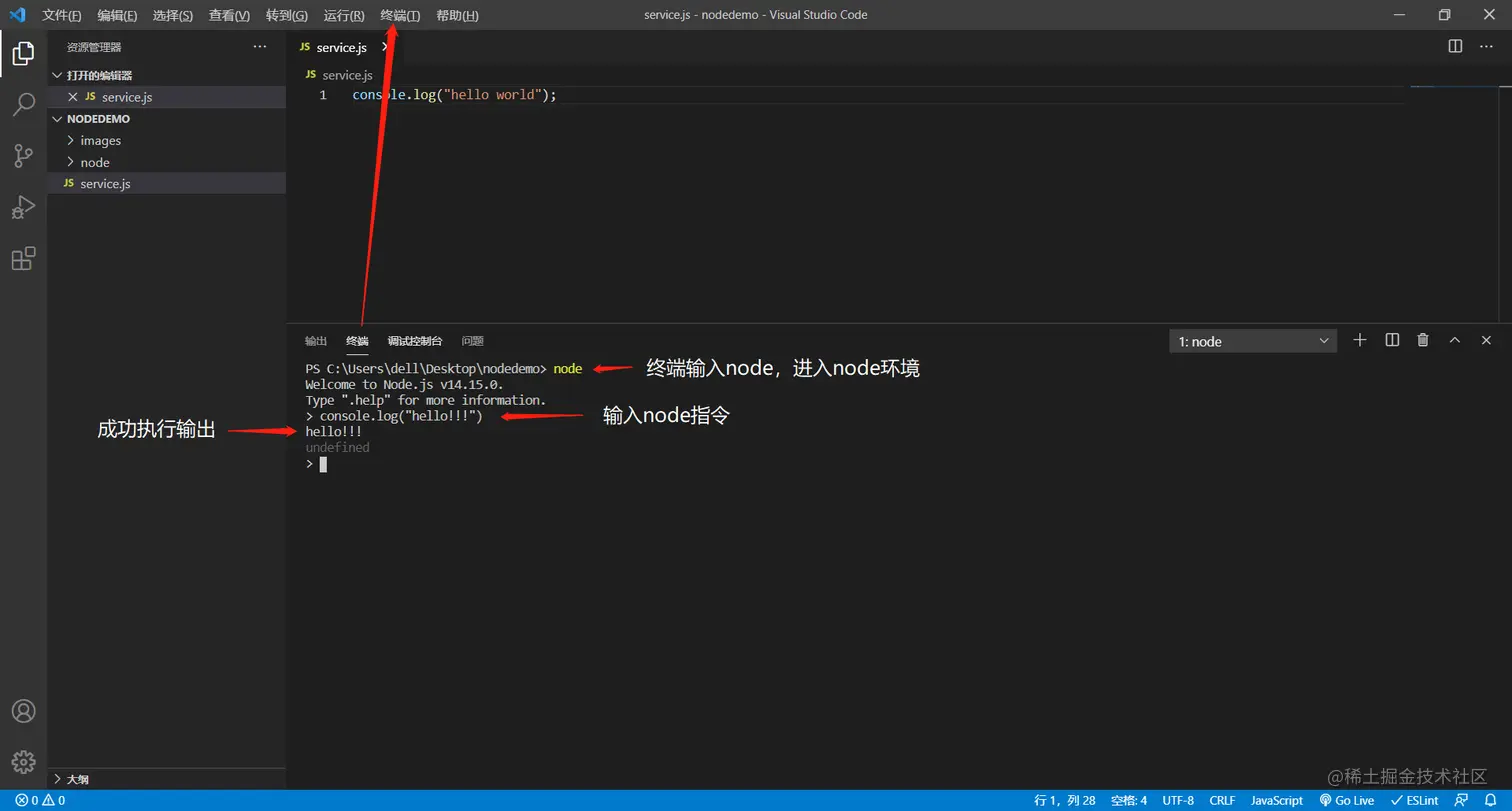Image resolution: width=1512 pixels, height=811 pixels.
Task: Change cursor position Ln 1 Col 28
Action: point(1064,800)
